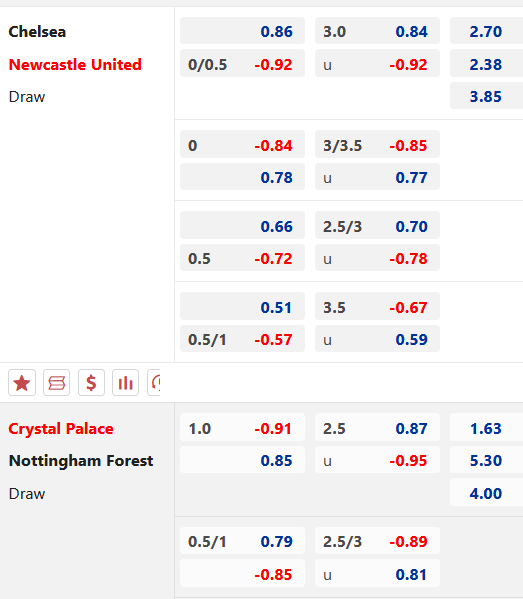This screenshot has width=523, height=599.
Task: Choose Chelsea win odds 2.70
Action: (486, 31)
